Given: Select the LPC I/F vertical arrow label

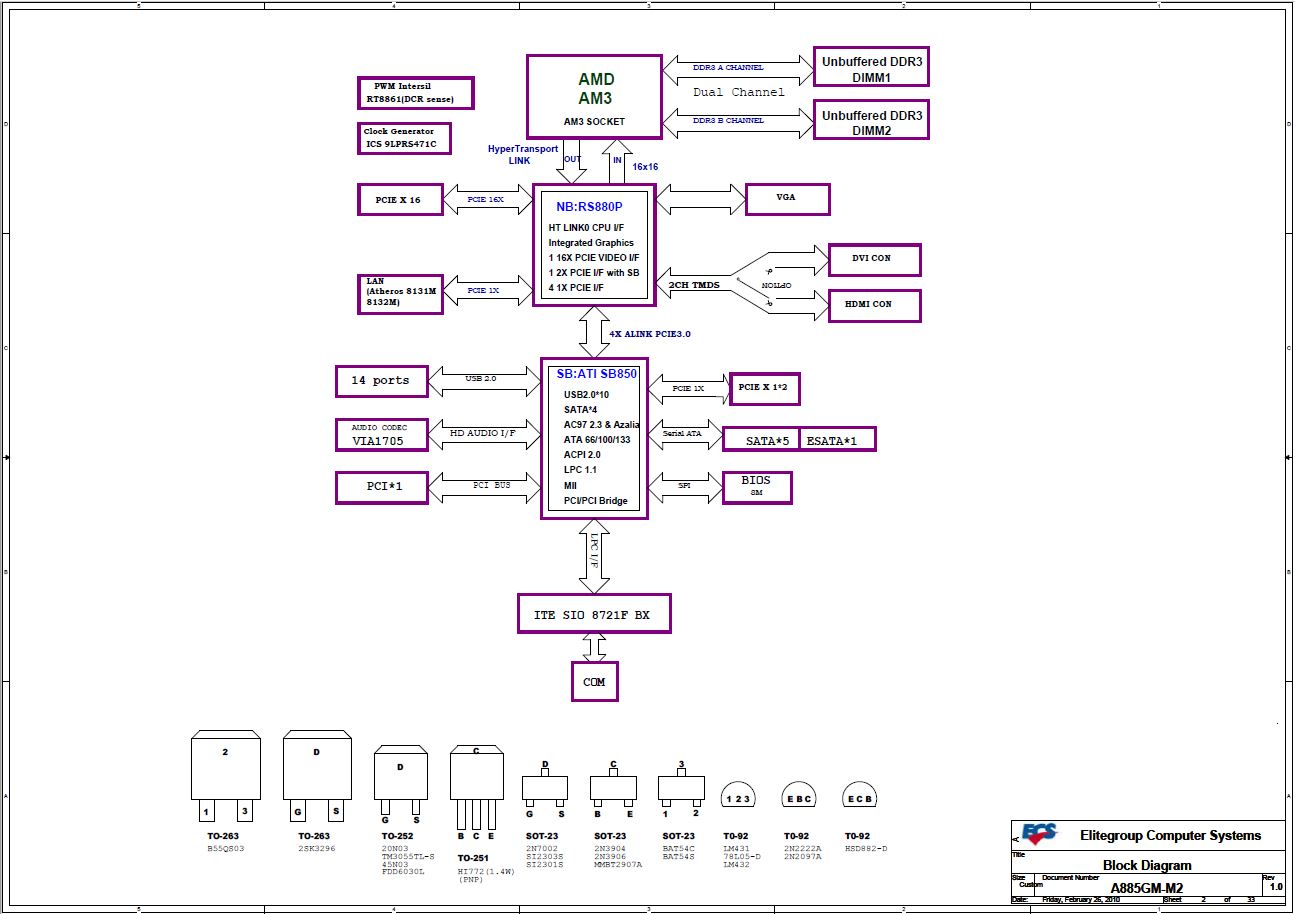Looking at the screenshot, I should [594, 551].
